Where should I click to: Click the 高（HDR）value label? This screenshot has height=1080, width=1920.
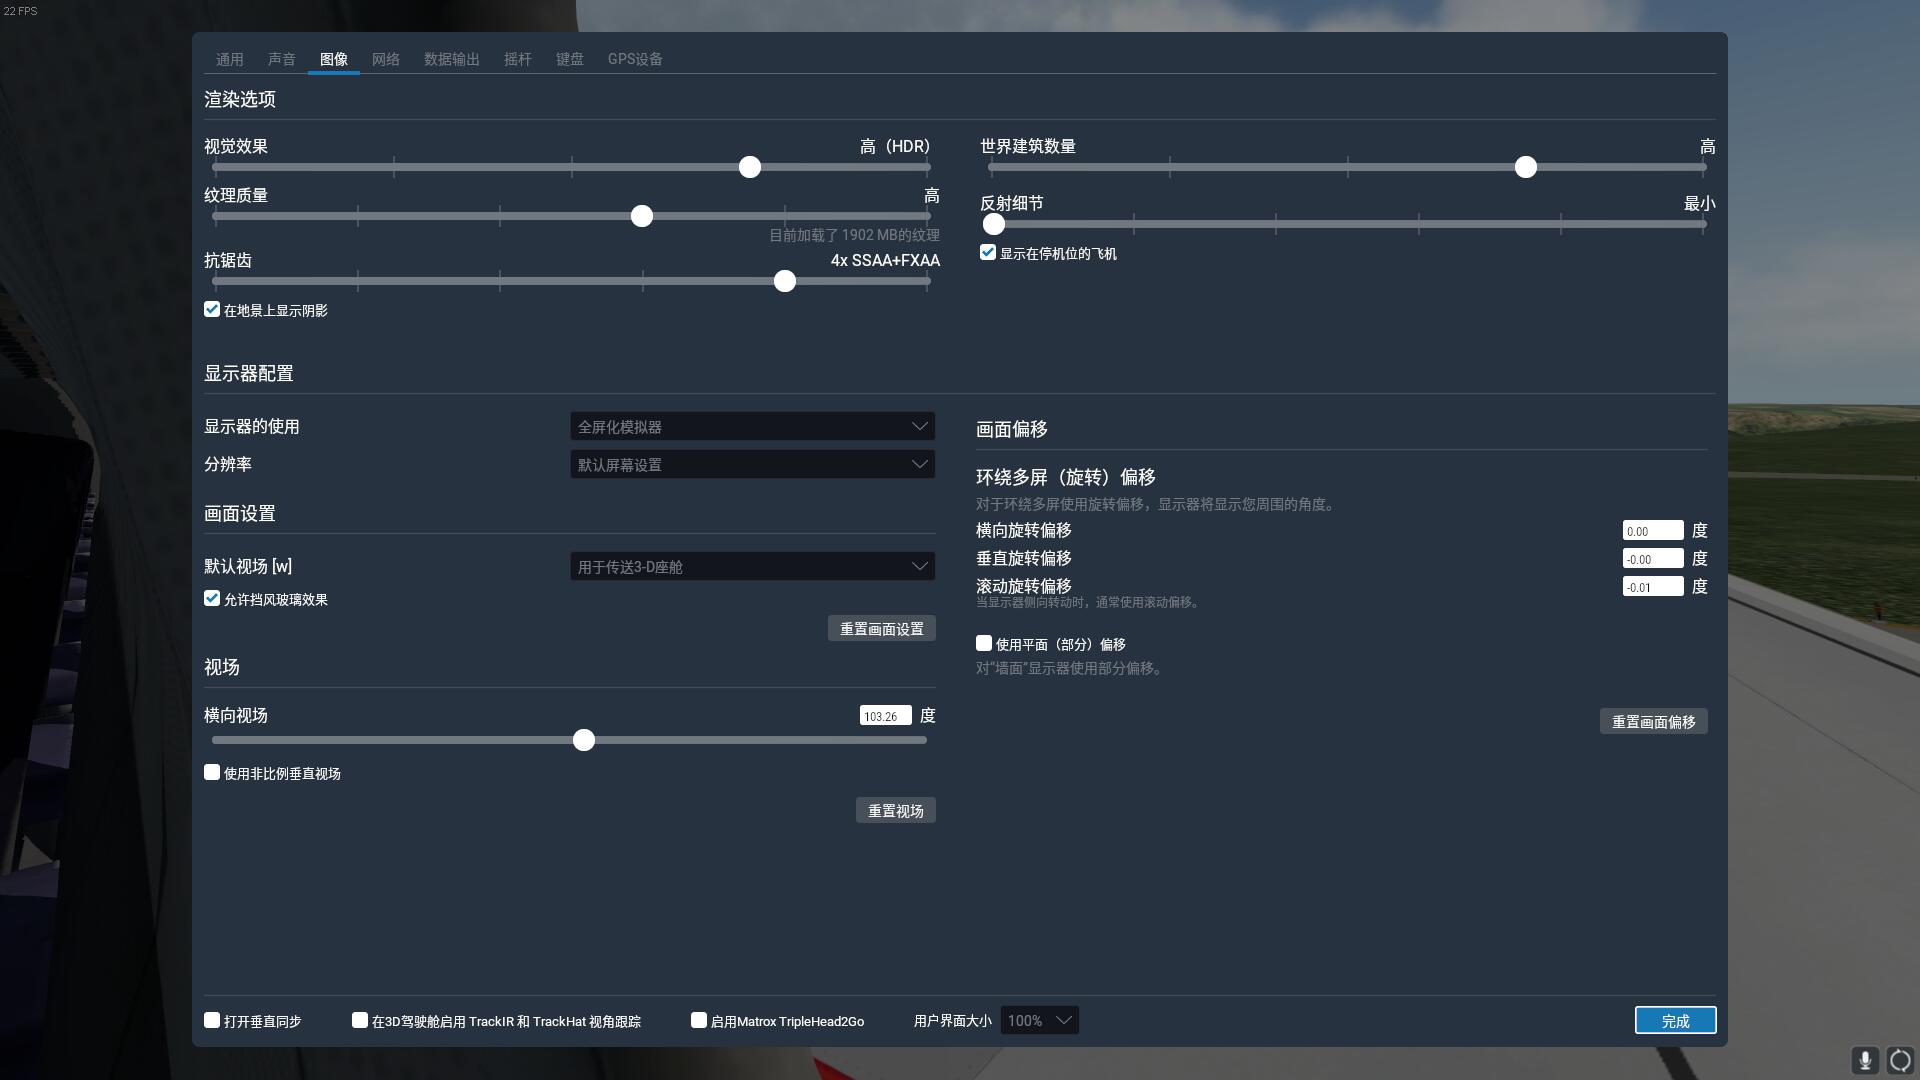[895, 146]
